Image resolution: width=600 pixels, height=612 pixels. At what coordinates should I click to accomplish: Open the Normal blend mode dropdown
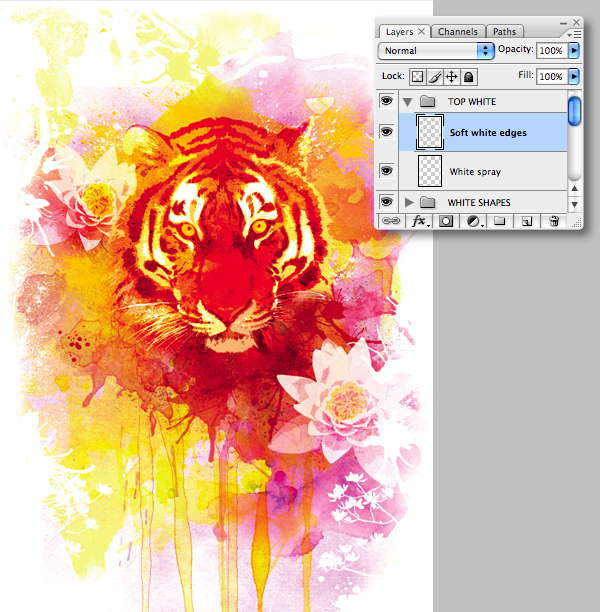click(436, 51)
